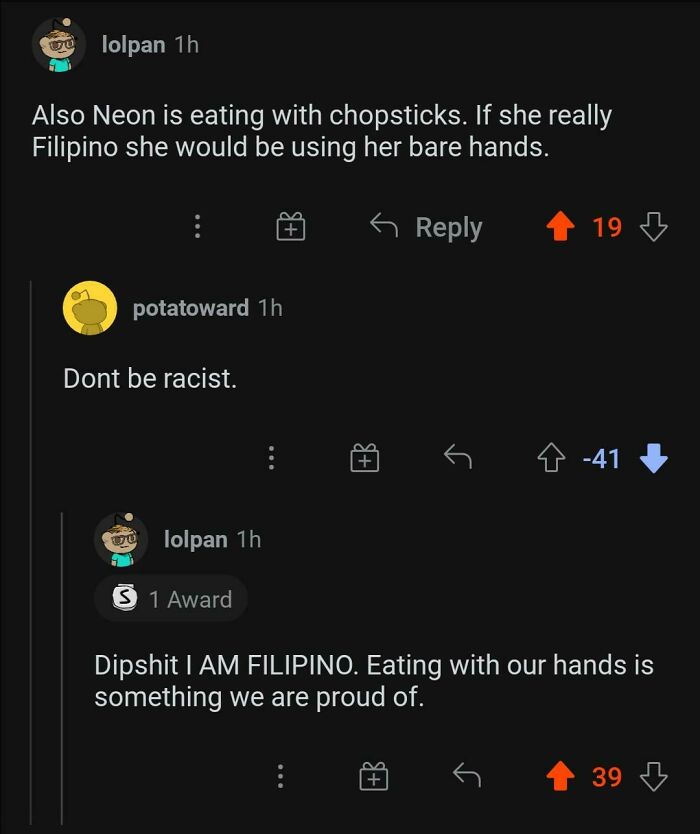This screenshot has height=834, width=700.
Task: Give an award to potatoward's comment
Action: tap(366, 458)
